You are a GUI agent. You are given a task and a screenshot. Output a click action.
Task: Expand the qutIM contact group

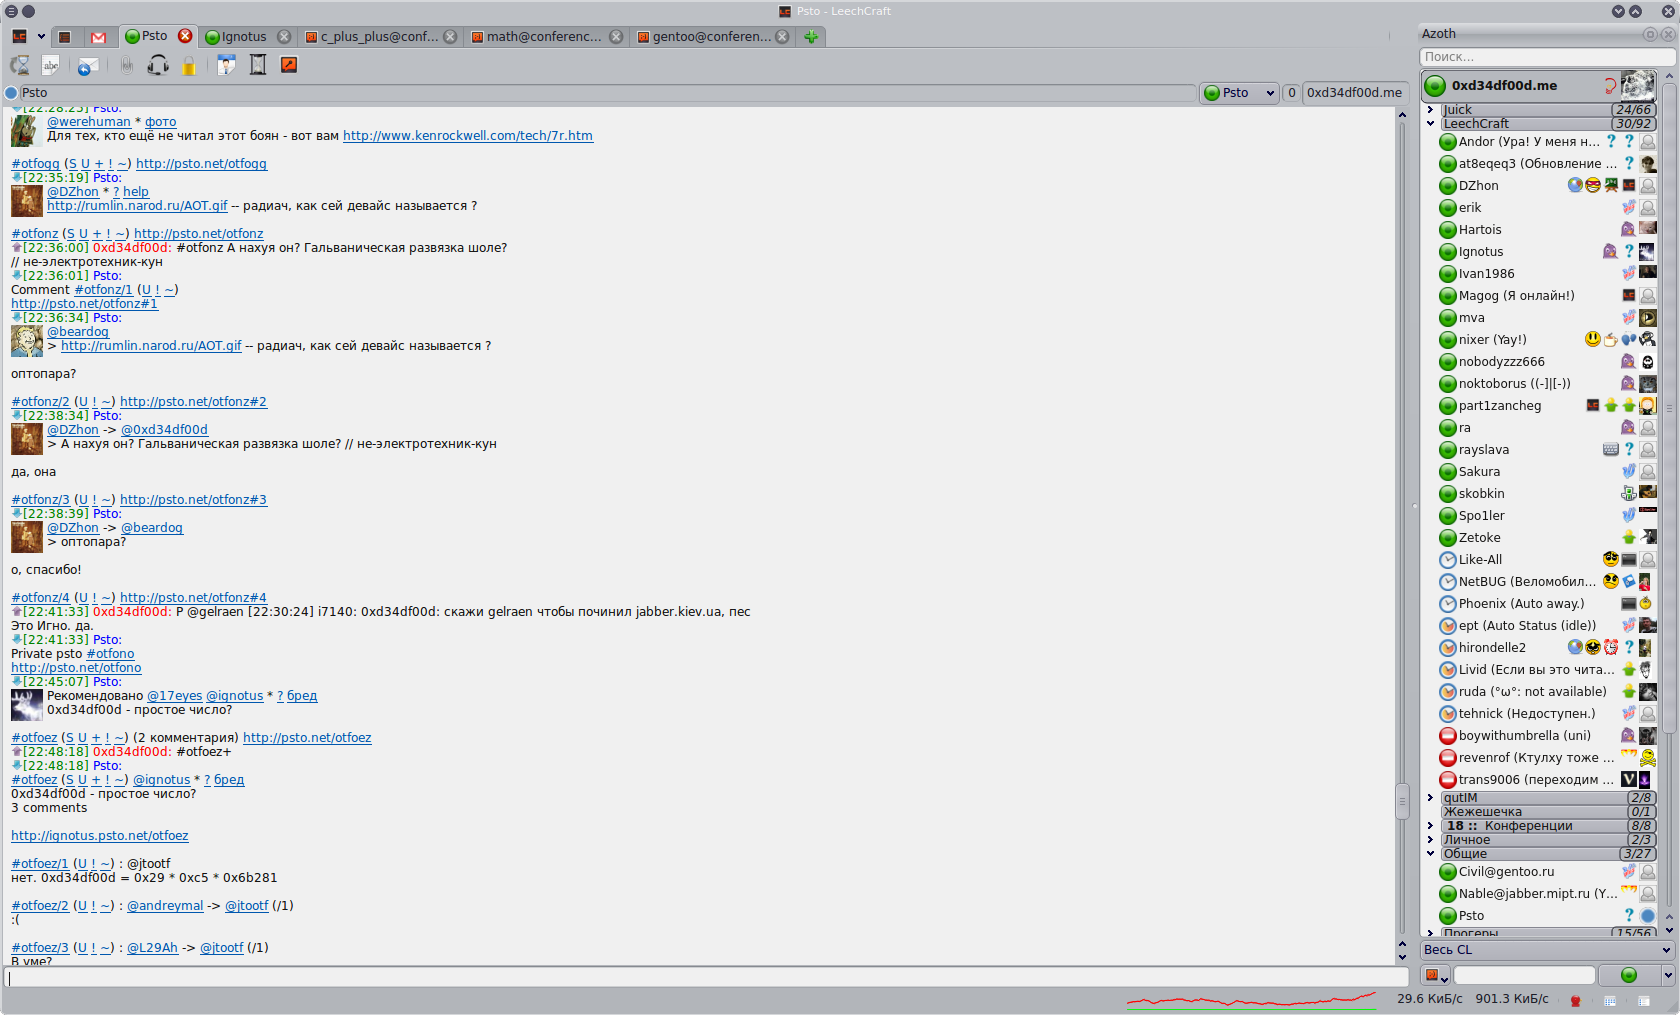(x=1430, y=798)
